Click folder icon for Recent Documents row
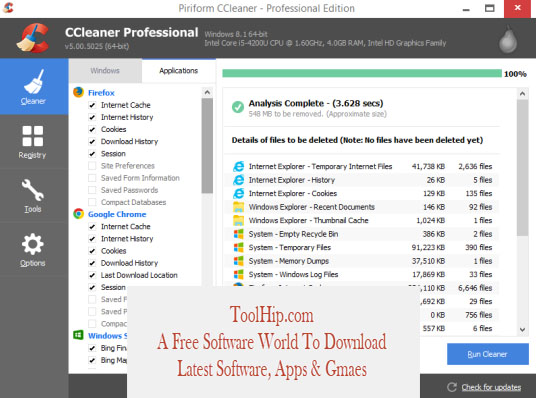Image resolution: width=536 pixels, height=398 pixels. pos(238,207)
